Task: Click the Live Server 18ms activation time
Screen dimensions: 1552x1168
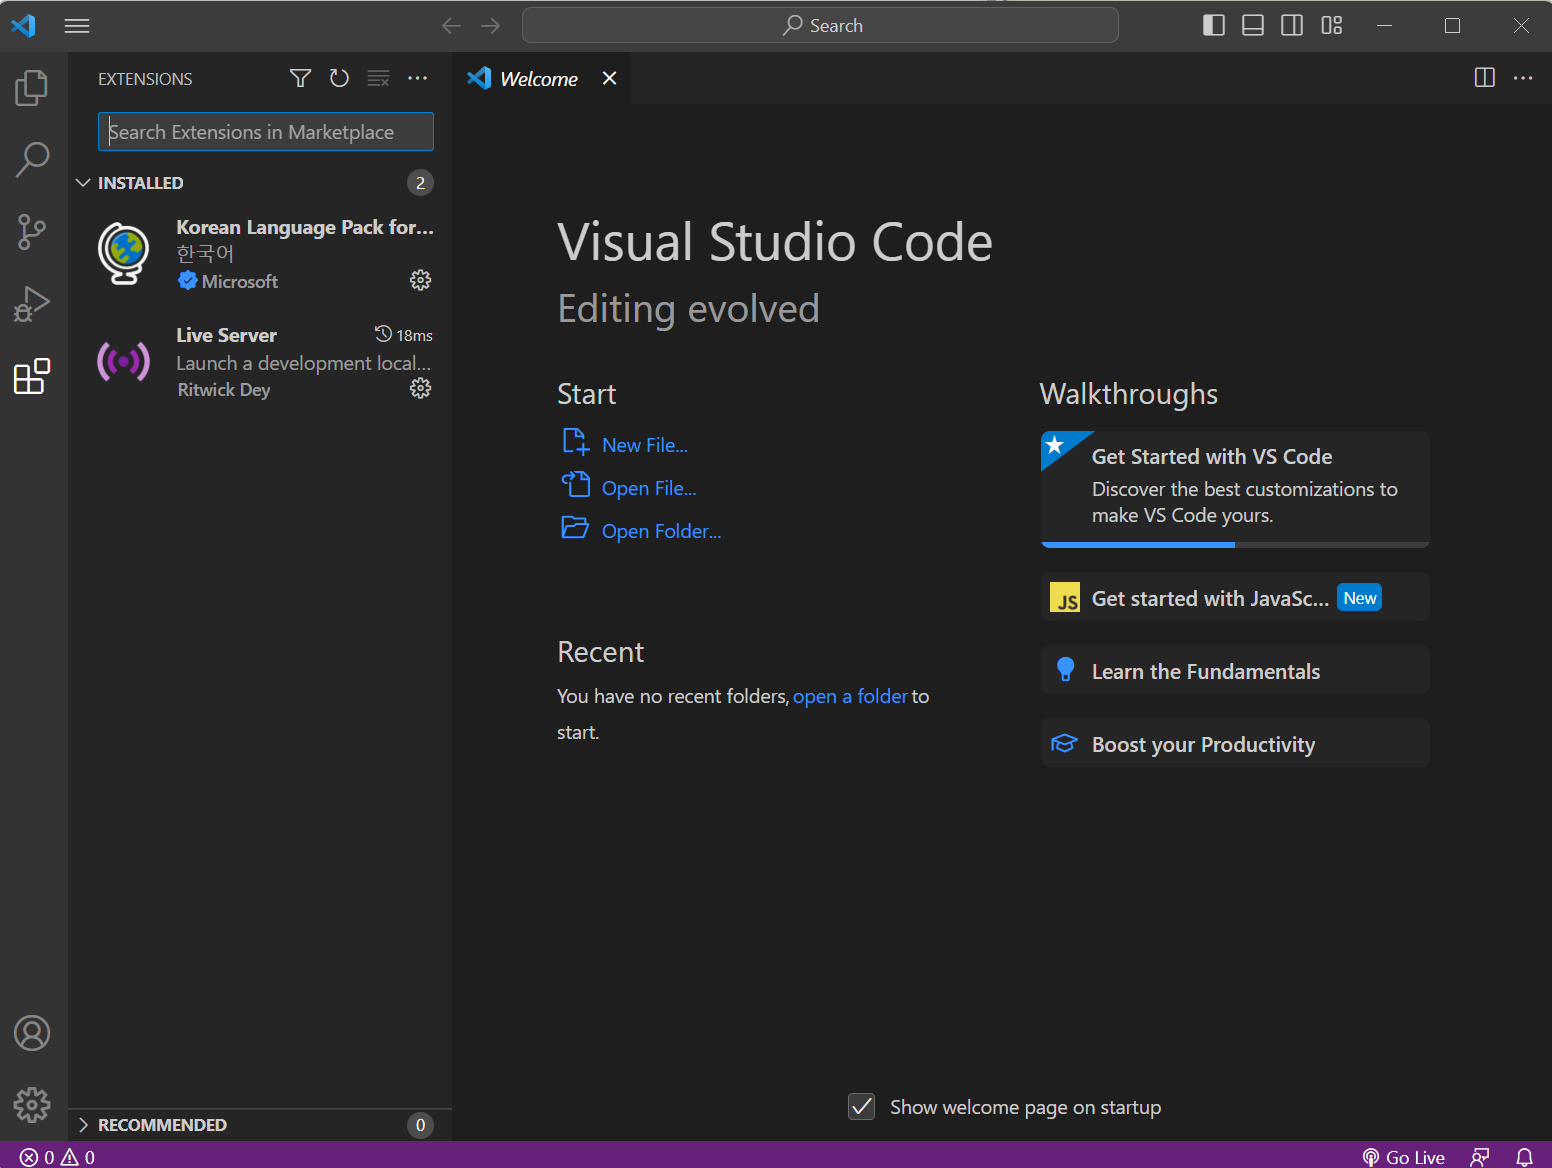Action: coord(404,335)
